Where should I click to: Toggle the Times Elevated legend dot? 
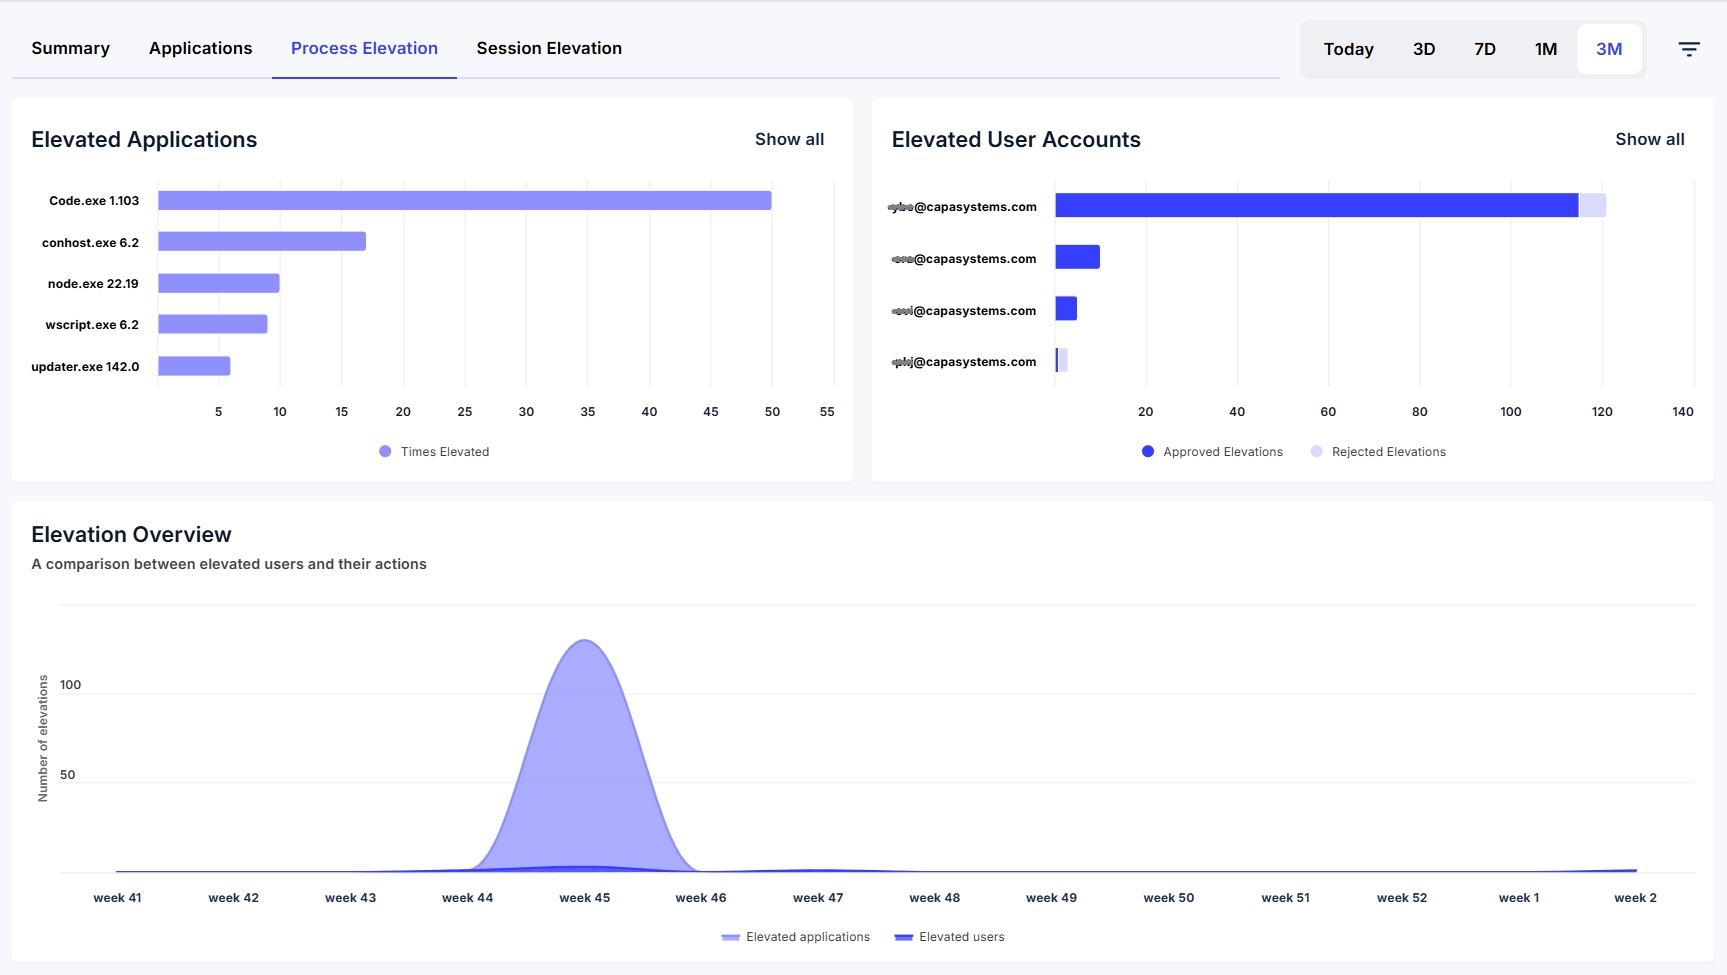click(385, 452)
